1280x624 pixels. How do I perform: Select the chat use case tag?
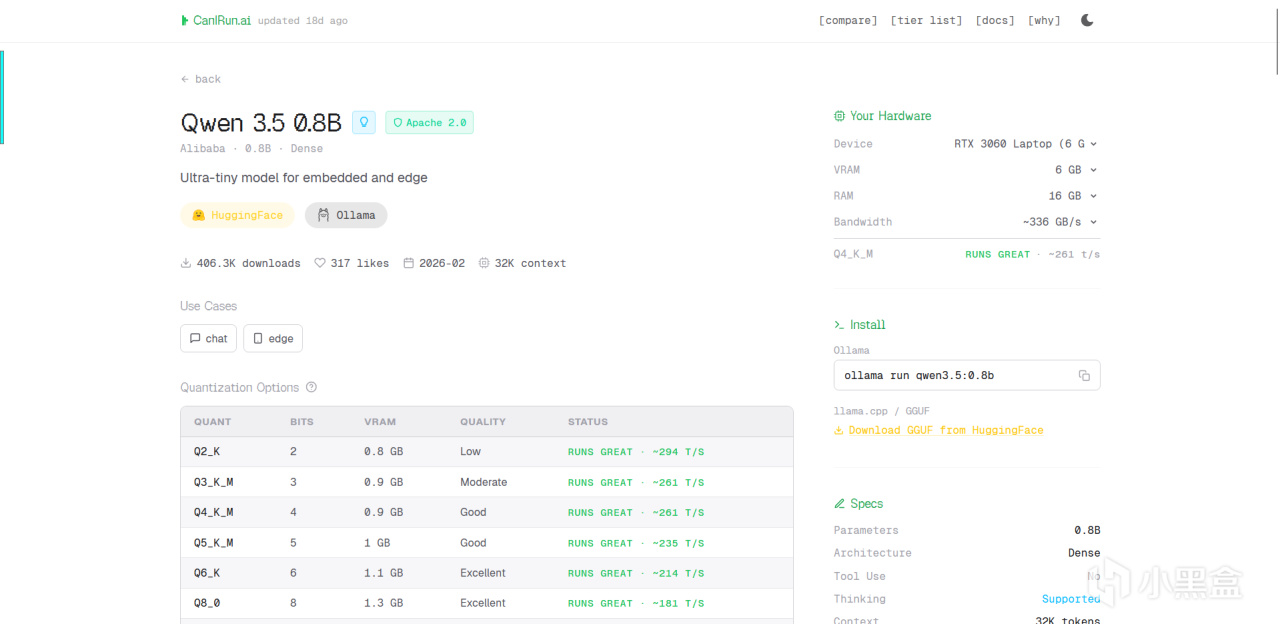click(208, 338)
